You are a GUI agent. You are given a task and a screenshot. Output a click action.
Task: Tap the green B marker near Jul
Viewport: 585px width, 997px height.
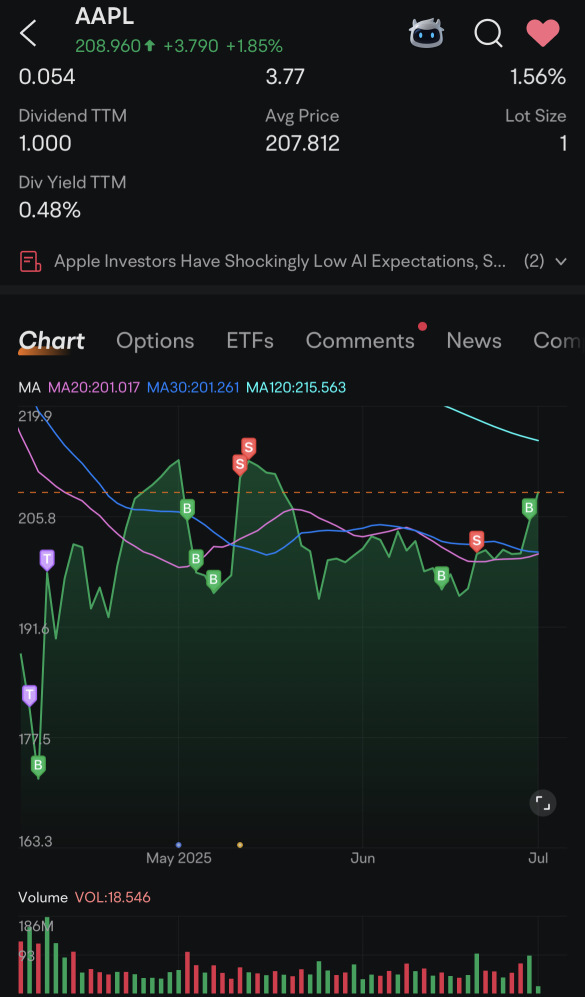[528, 507]
